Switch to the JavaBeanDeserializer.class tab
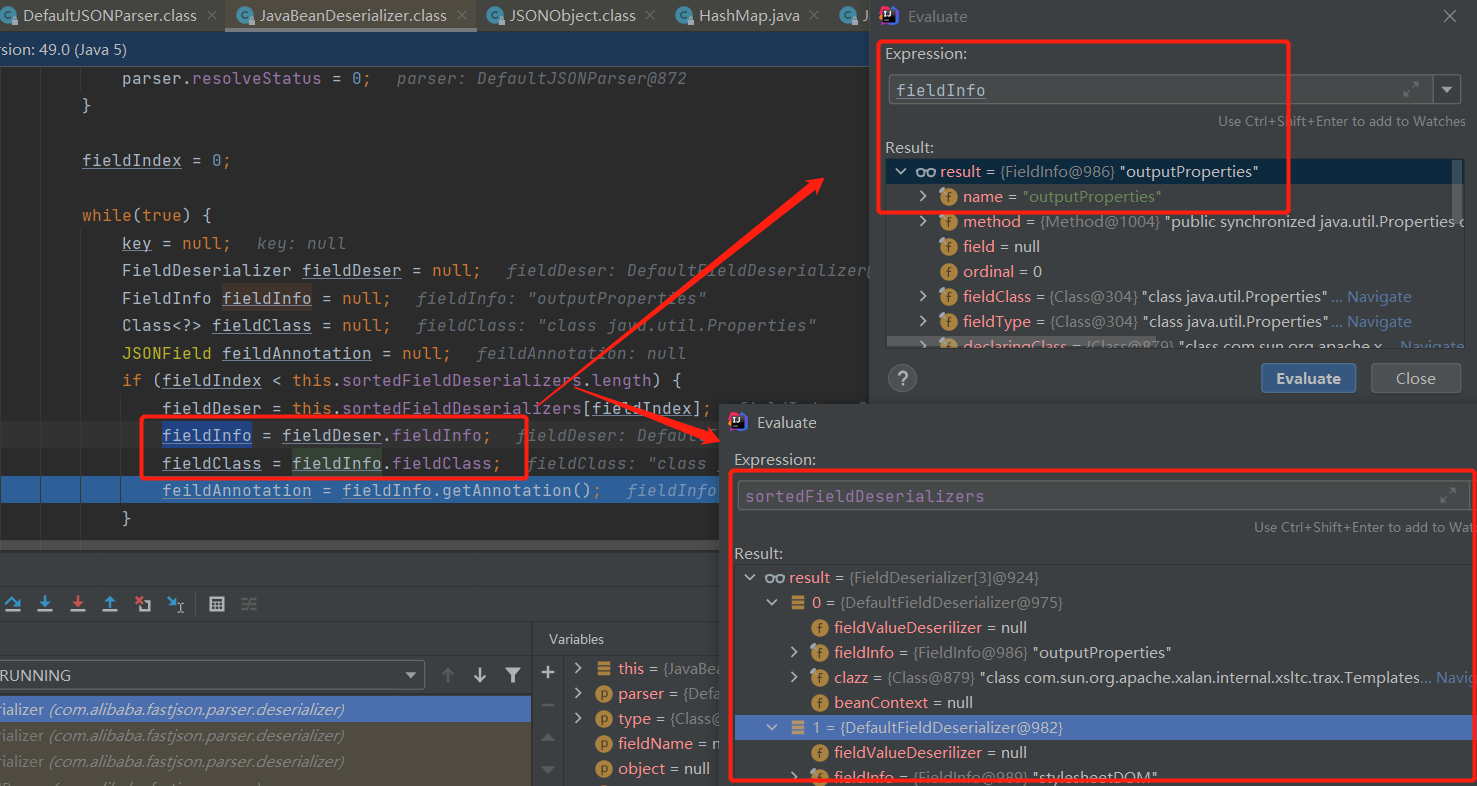 350,15
